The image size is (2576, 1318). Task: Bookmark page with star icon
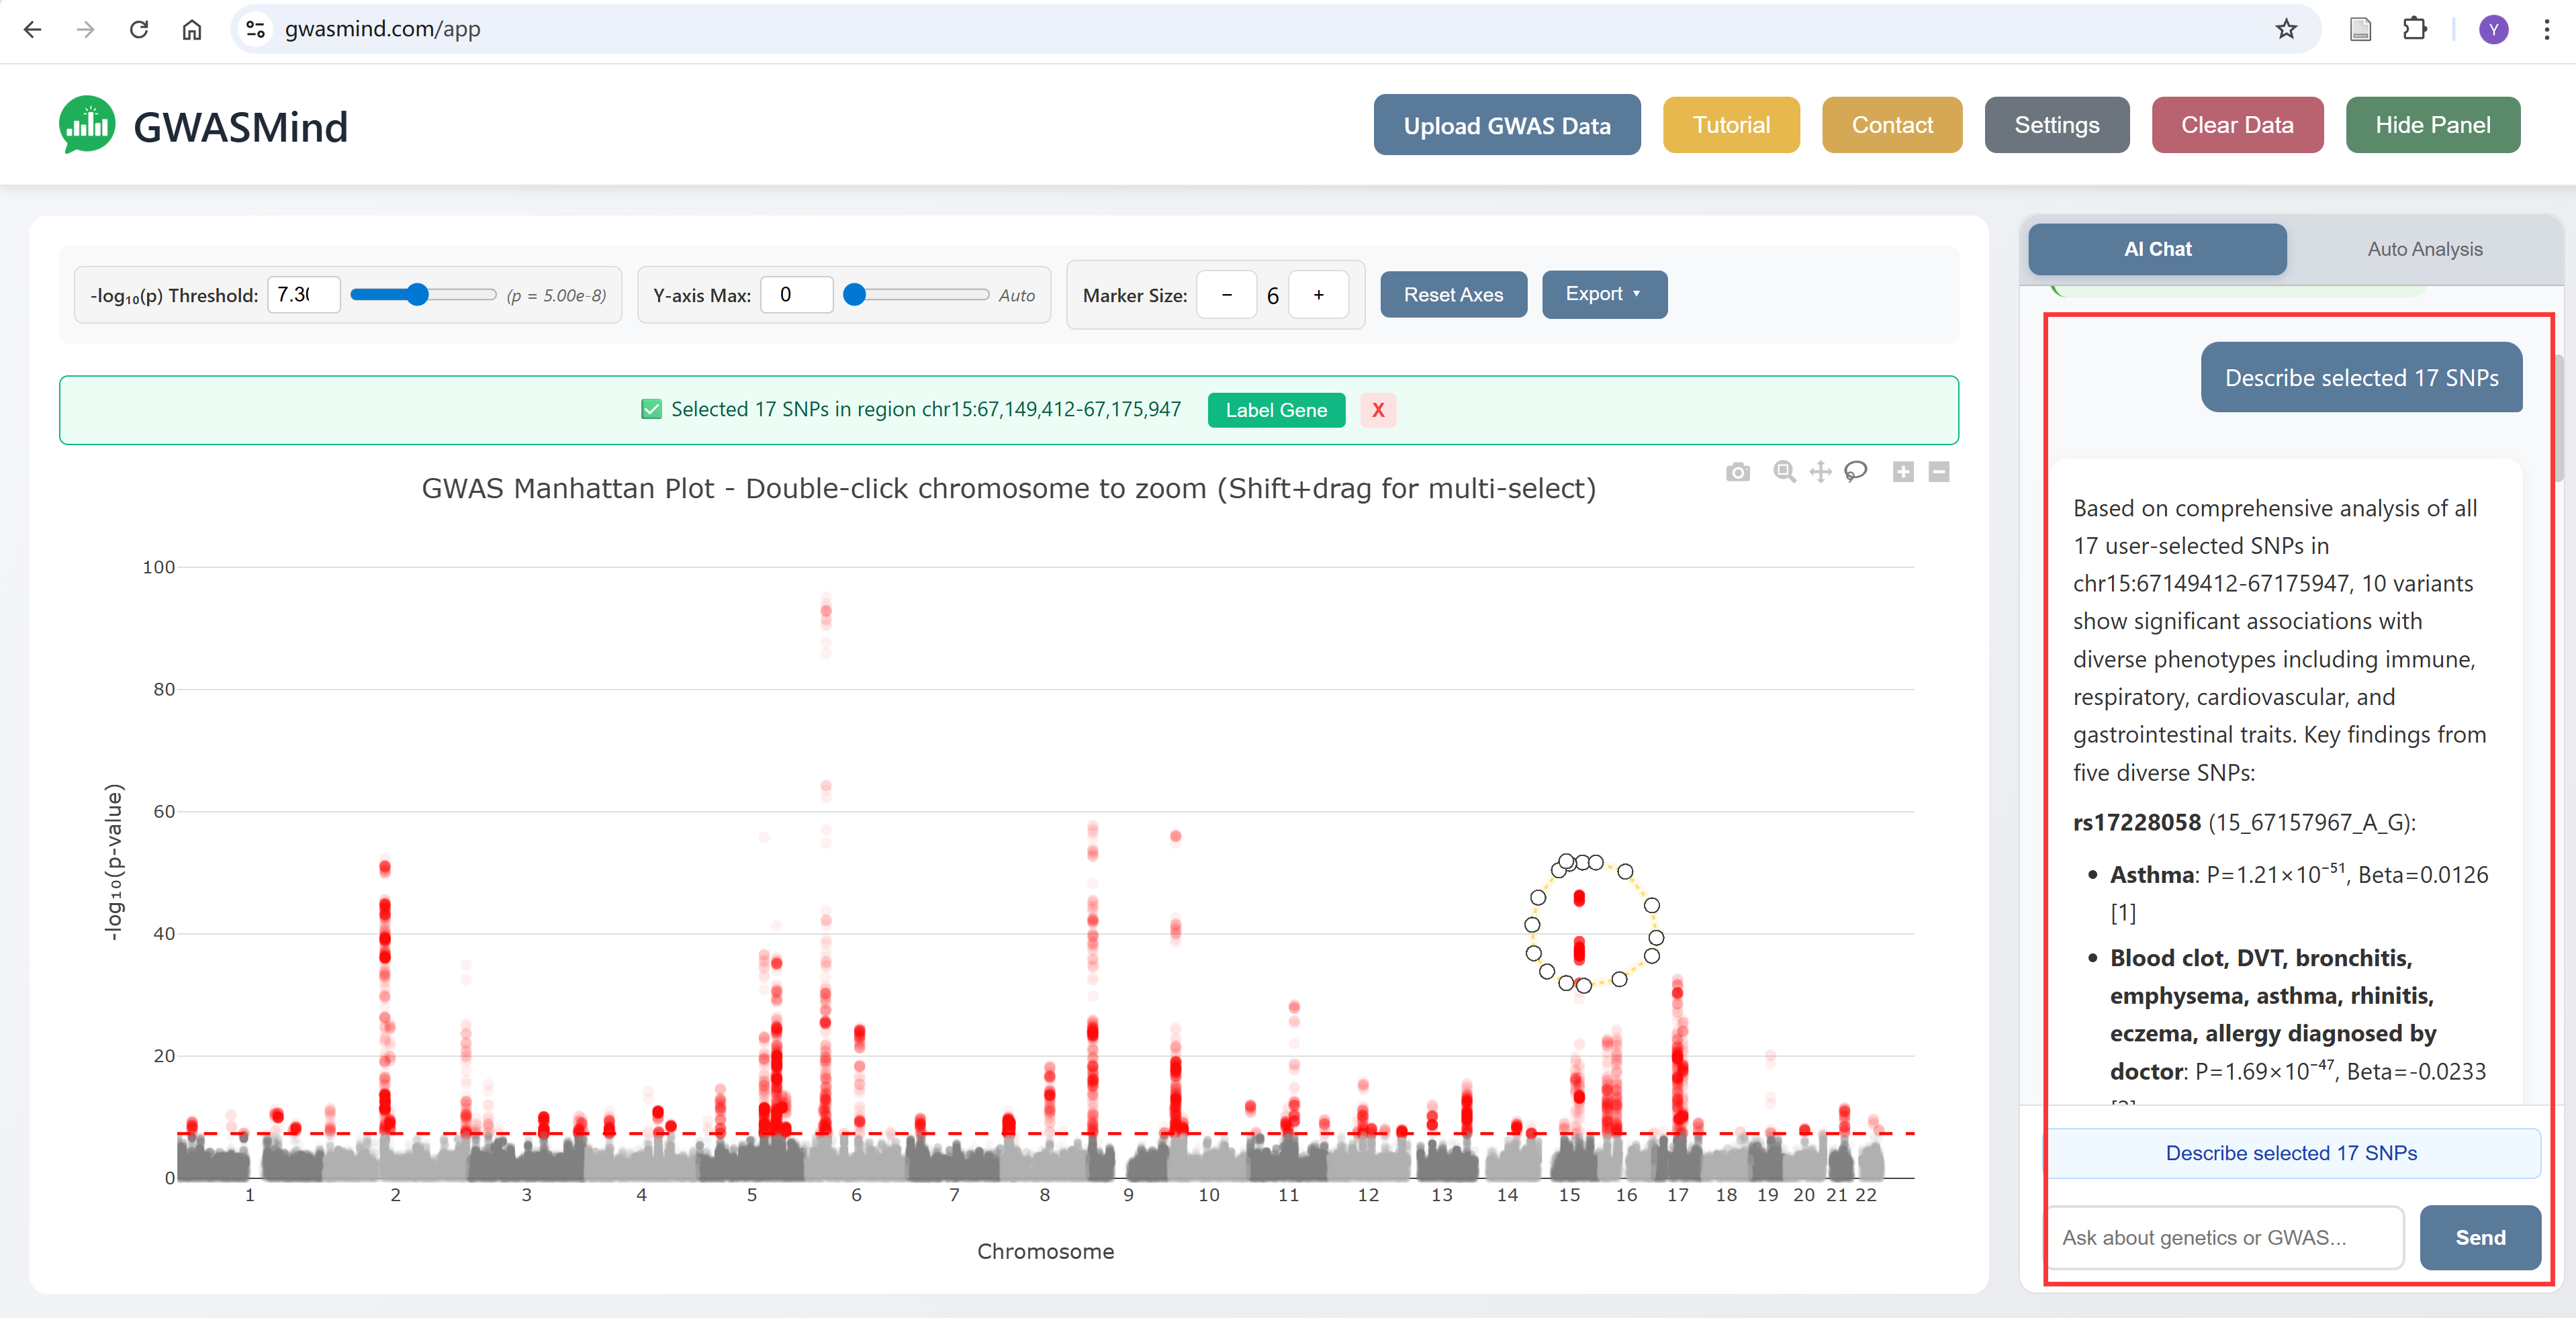2286,29
